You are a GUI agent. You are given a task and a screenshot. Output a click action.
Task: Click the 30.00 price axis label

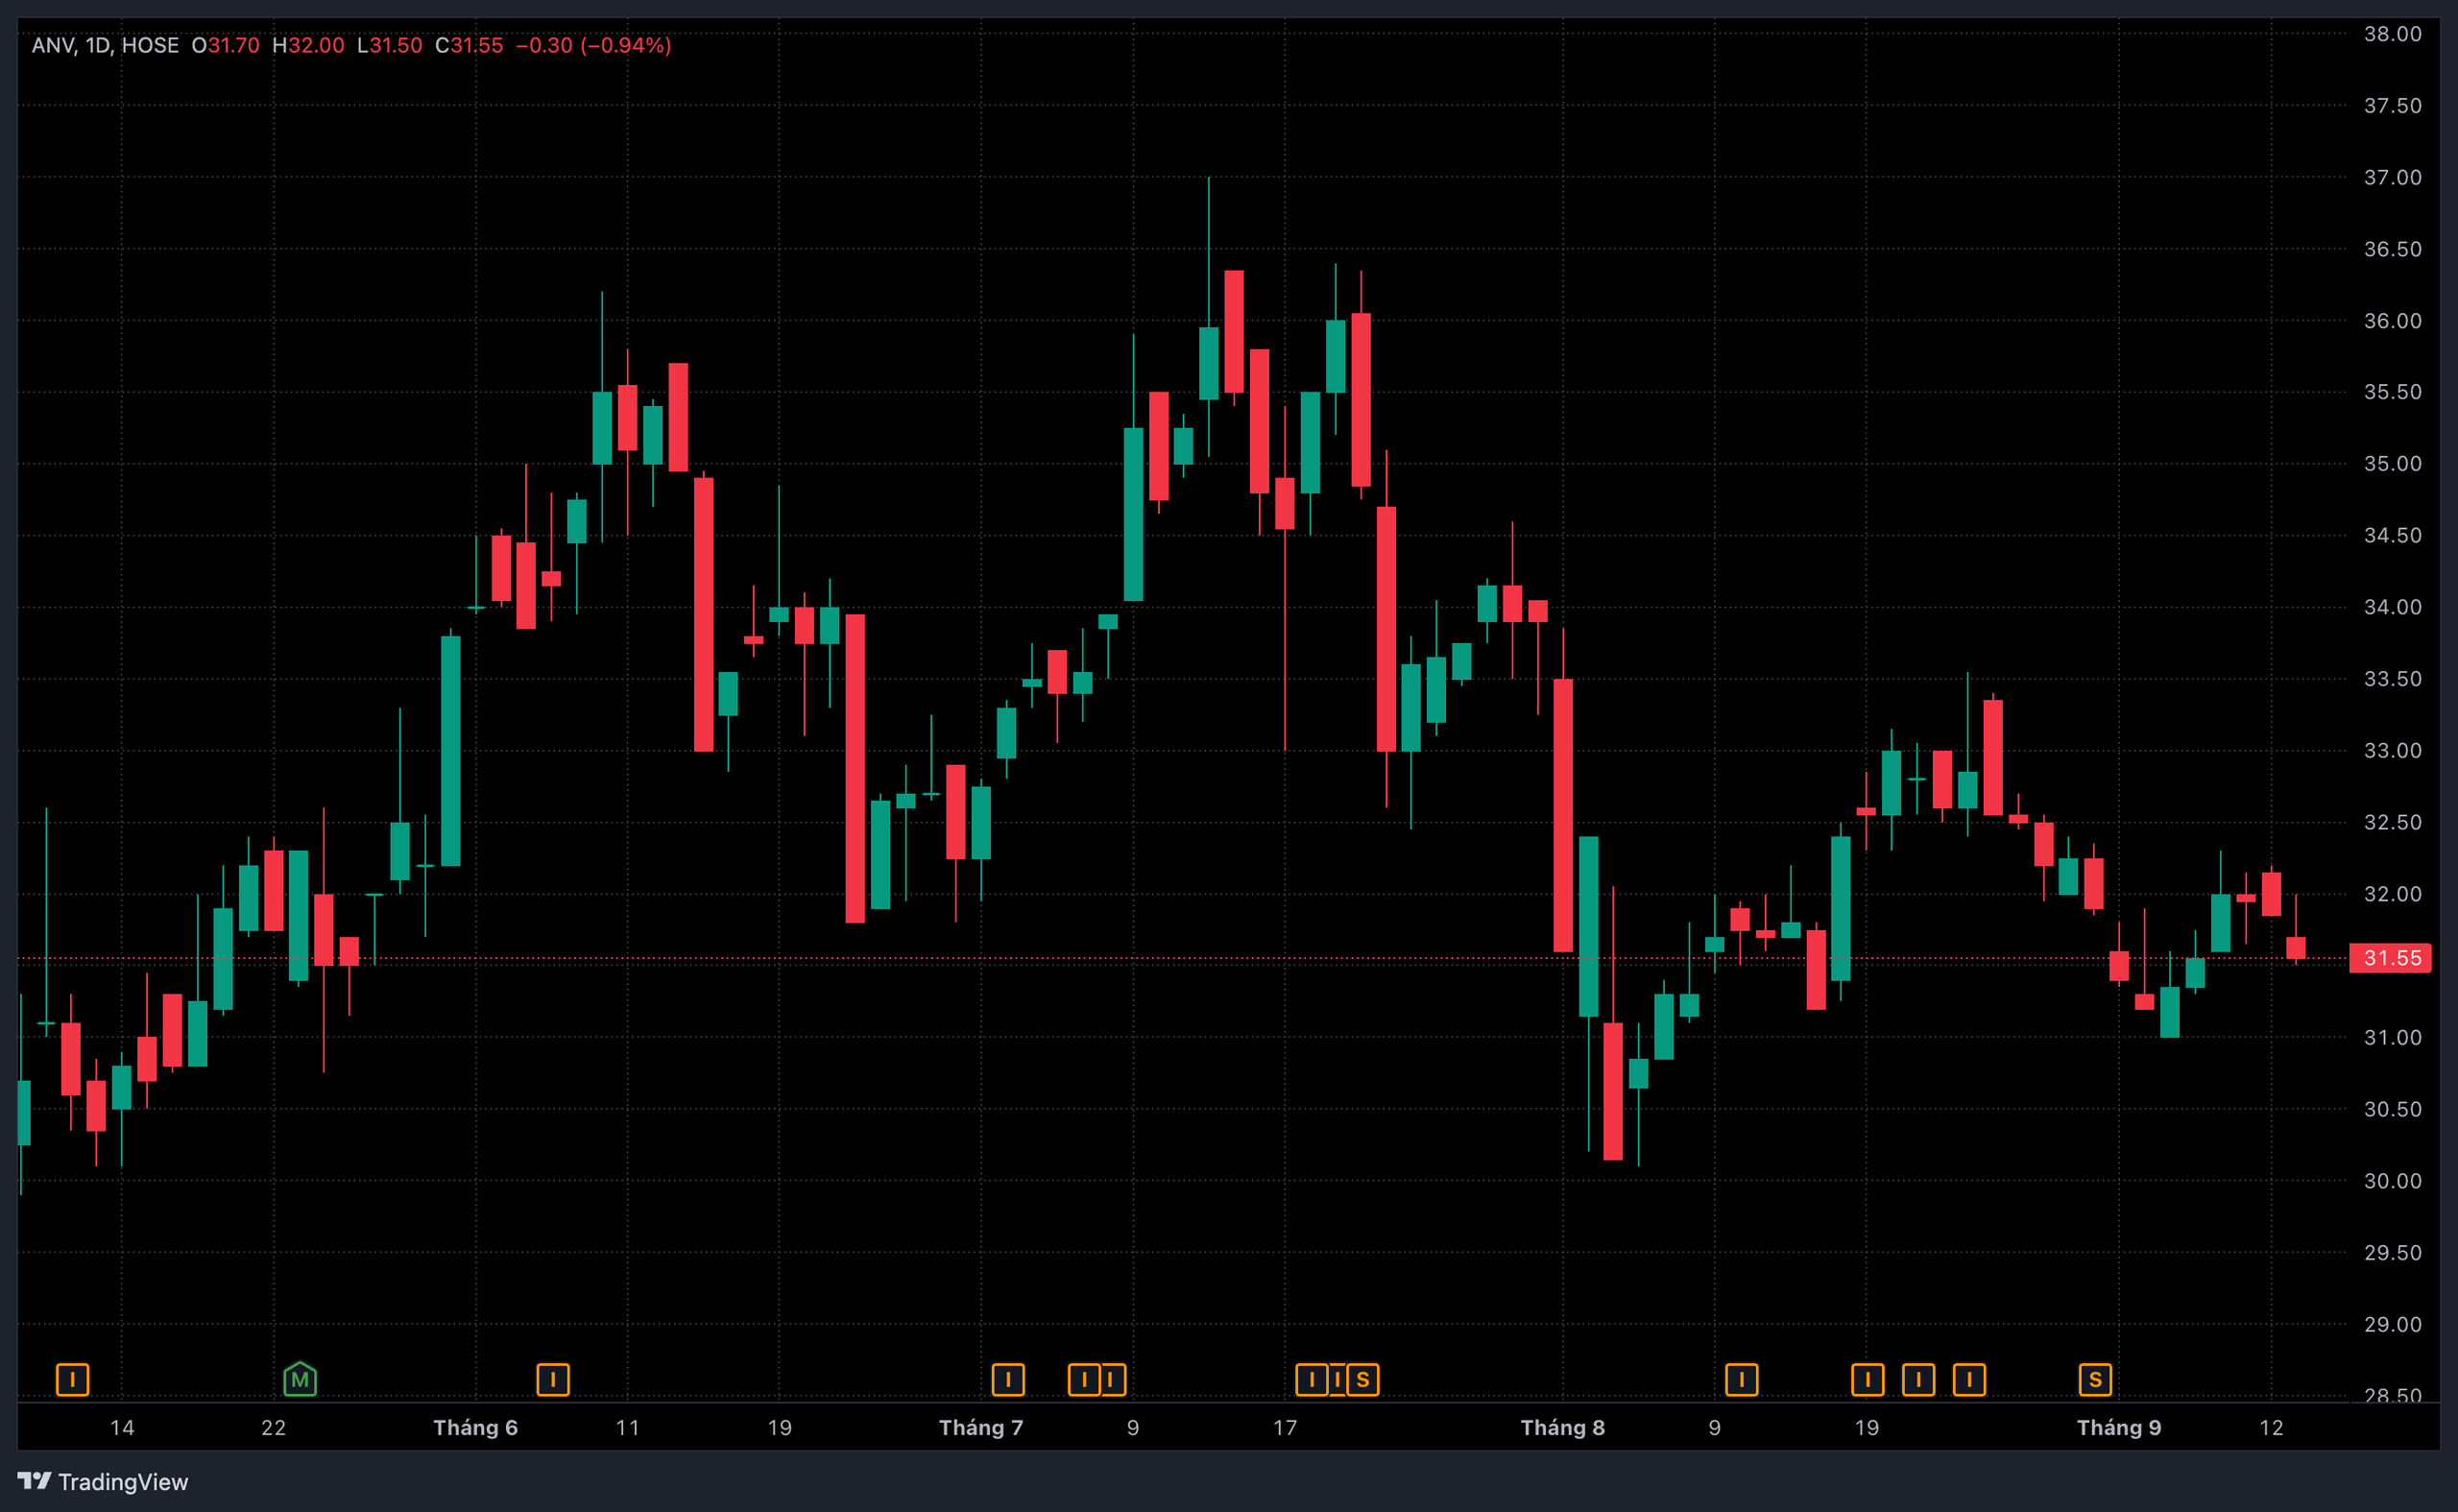[x=2393, y=1181]
